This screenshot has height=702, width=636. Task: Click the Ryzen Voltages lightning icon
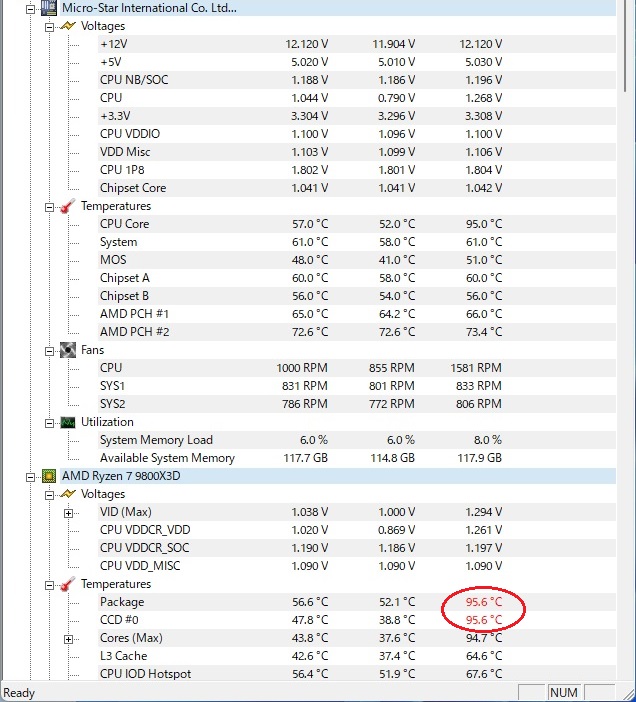point(68,494)
